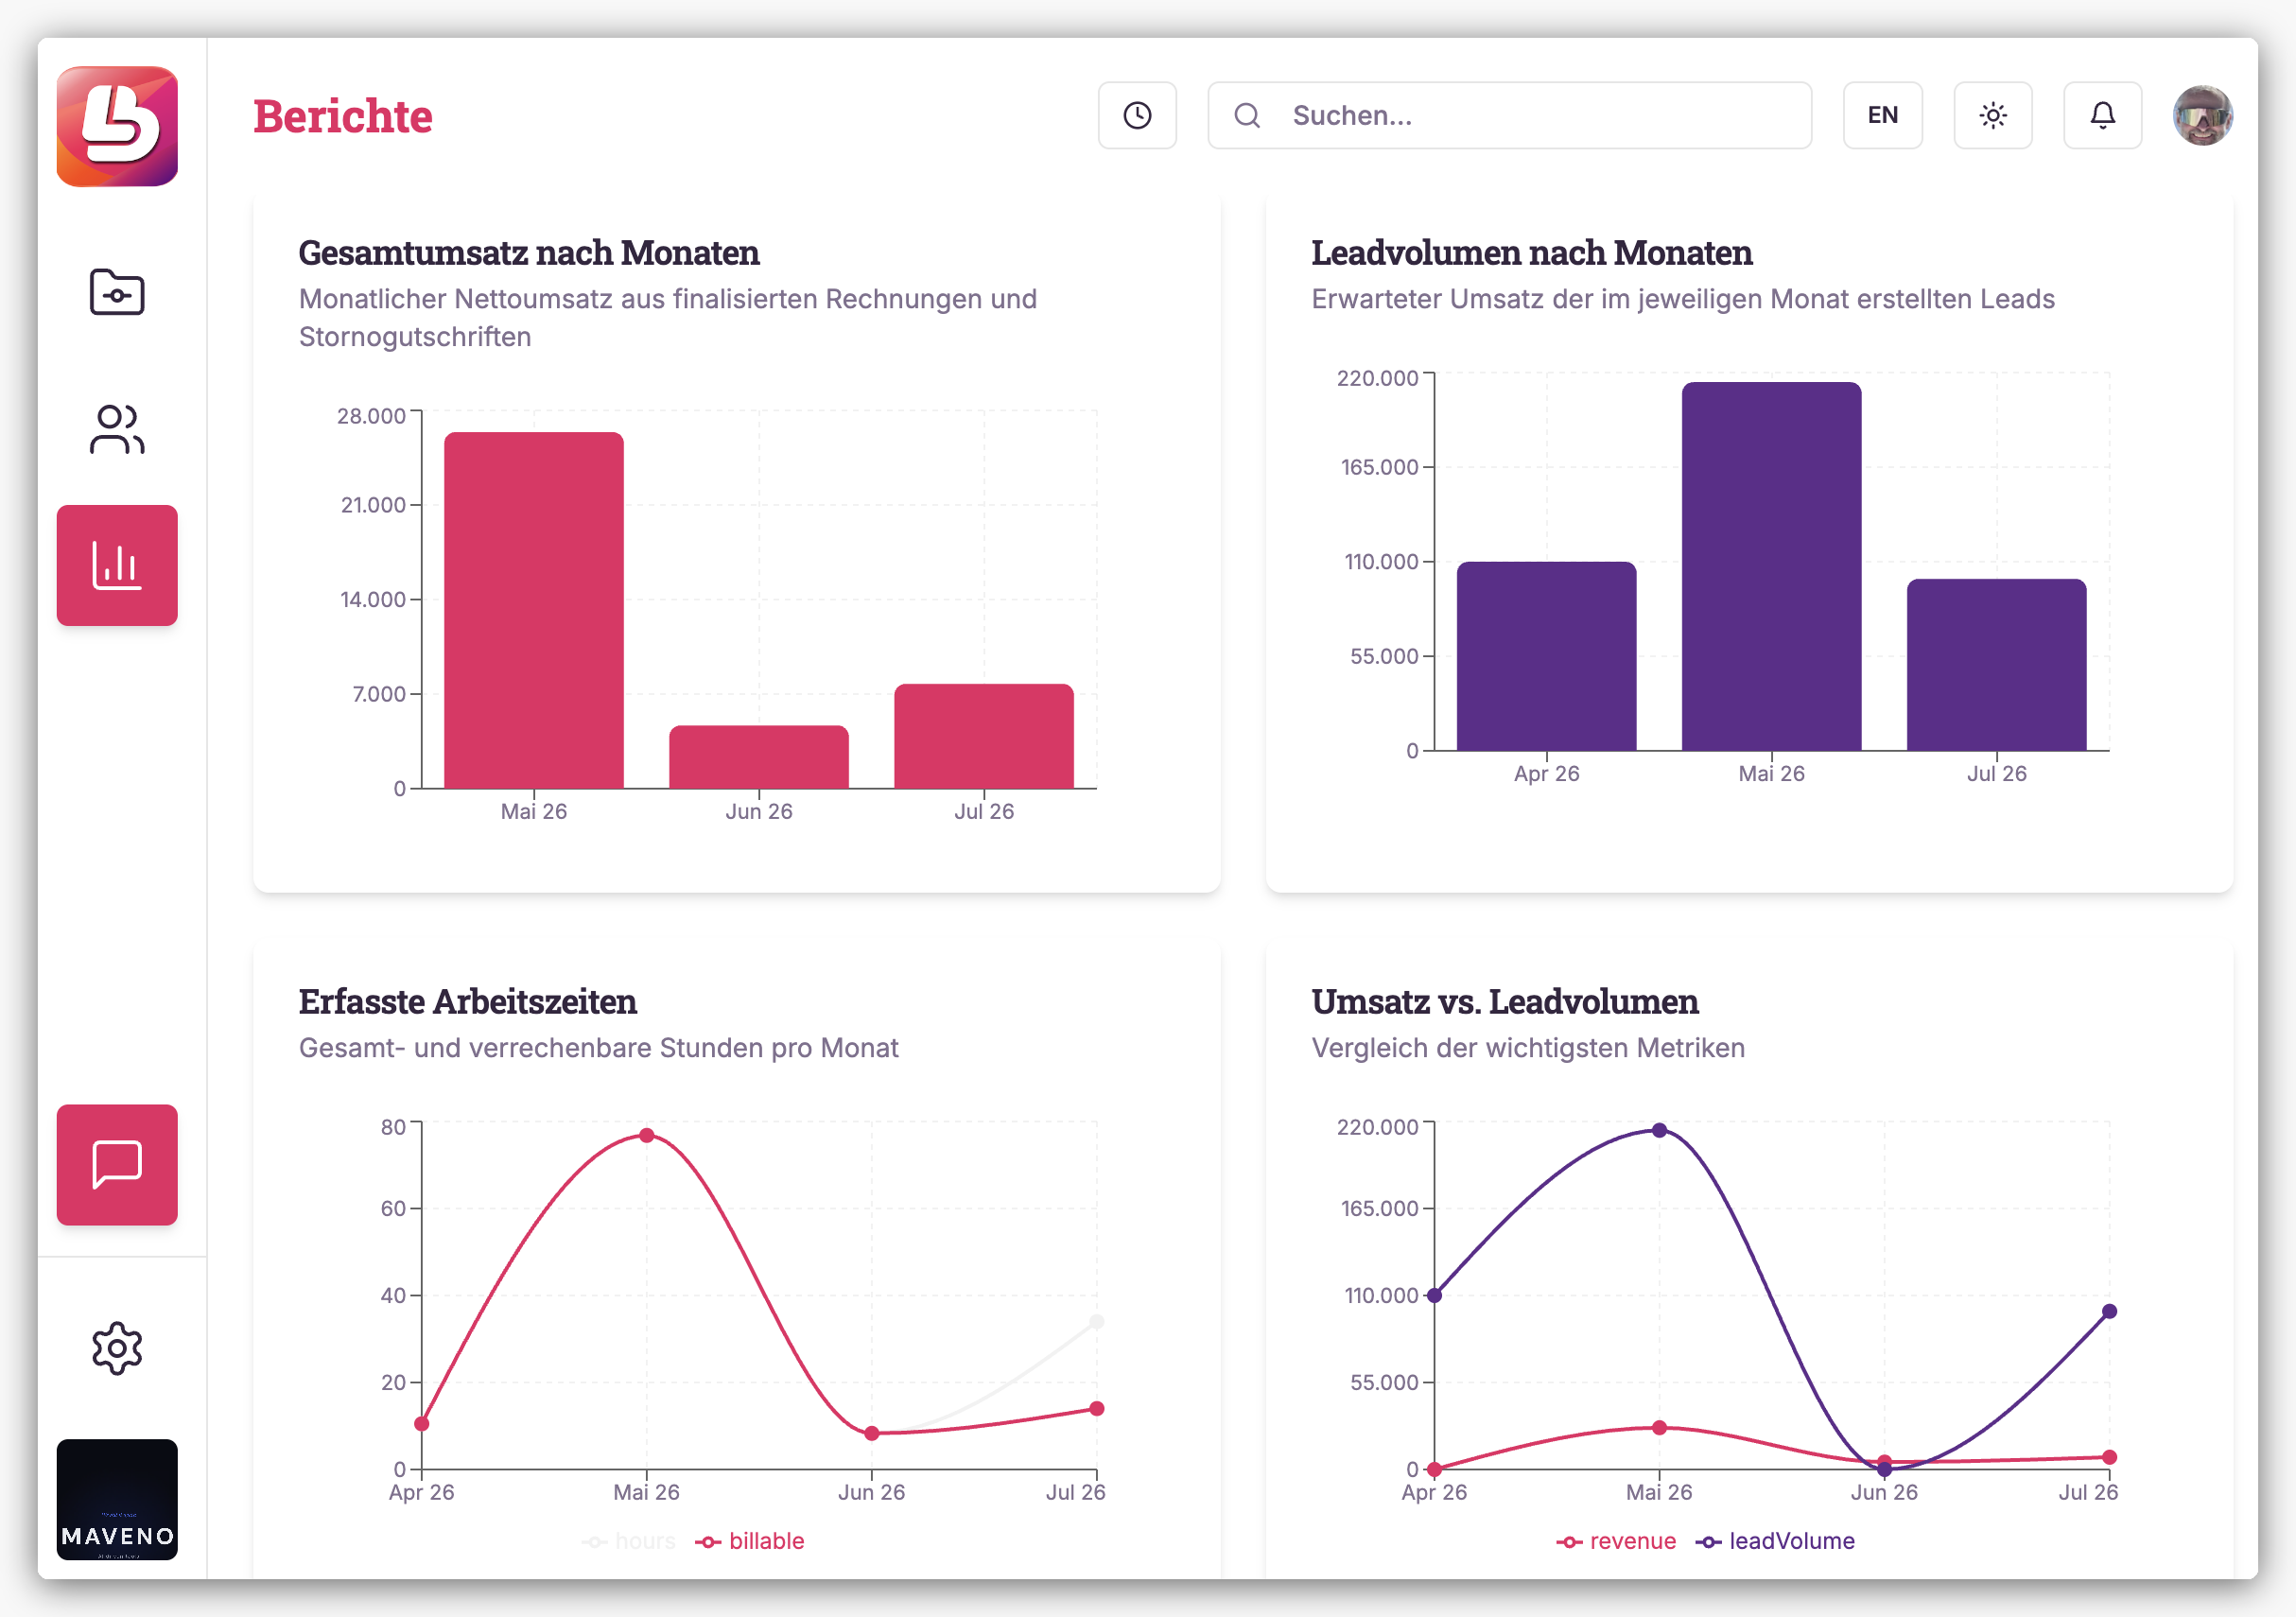Click the Mai 26 revenue bar
The width and height of the screenshot is (2296, 1617).
(x=534, y=610)
